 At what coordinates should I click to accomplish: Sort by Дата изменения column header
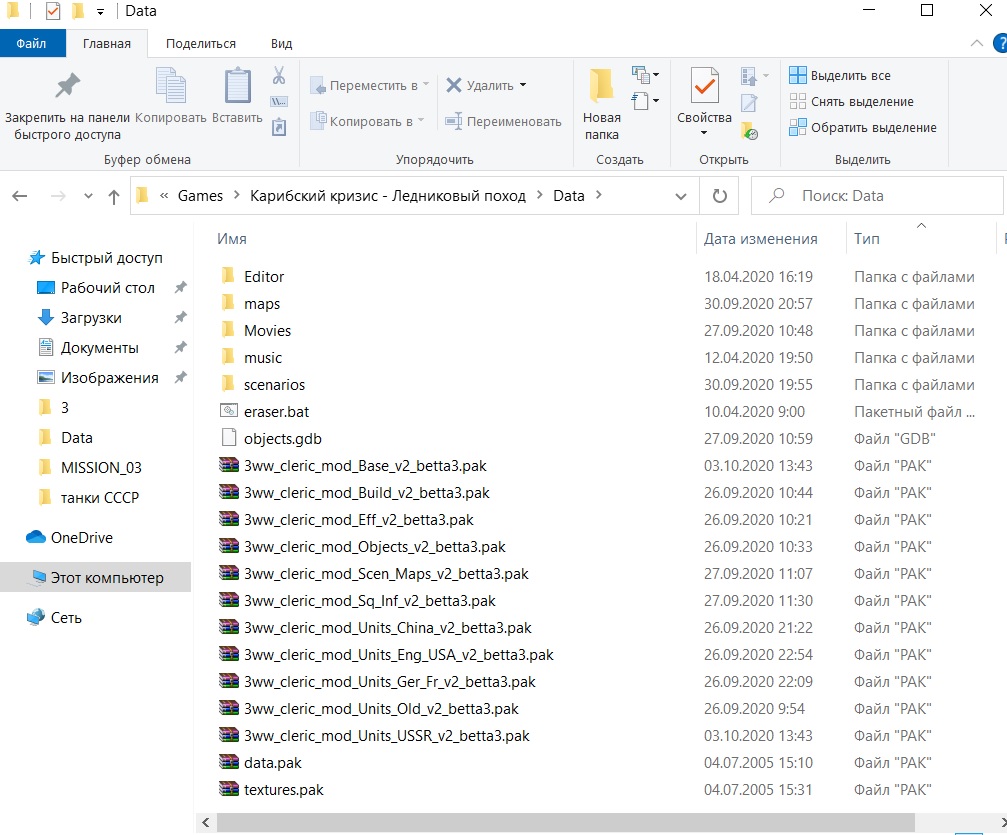click(x=760, y=239)
